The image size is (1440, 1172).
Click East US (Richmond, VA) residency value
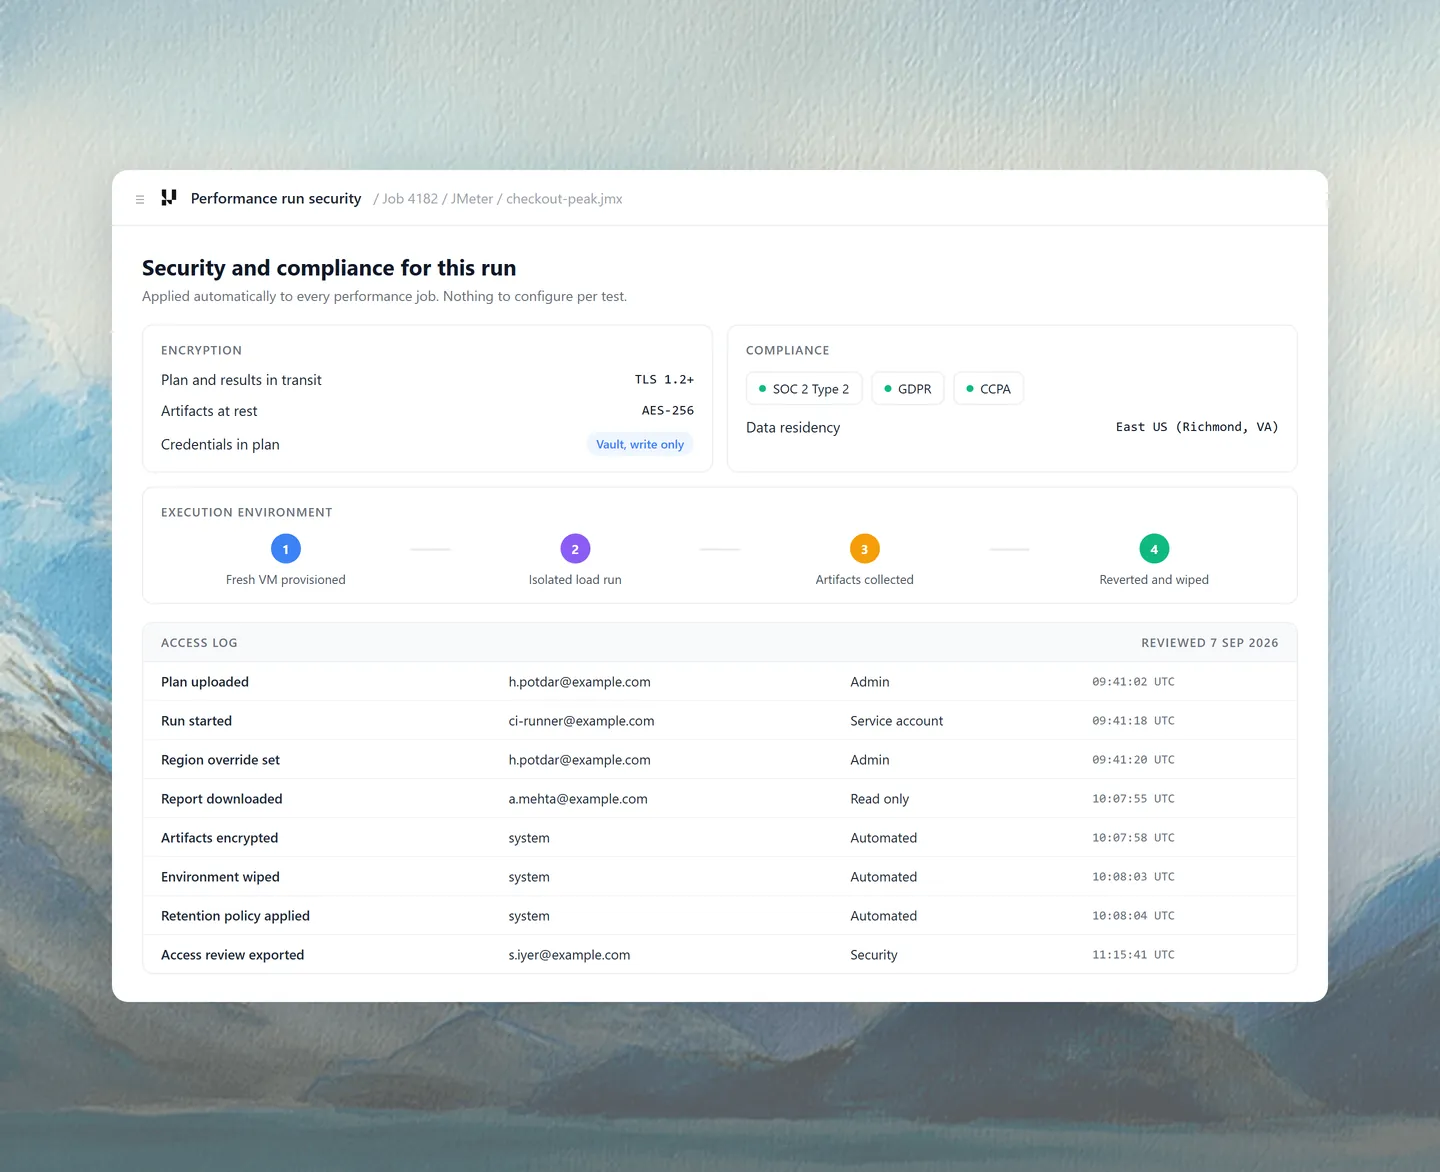[x=1197, y=427]
